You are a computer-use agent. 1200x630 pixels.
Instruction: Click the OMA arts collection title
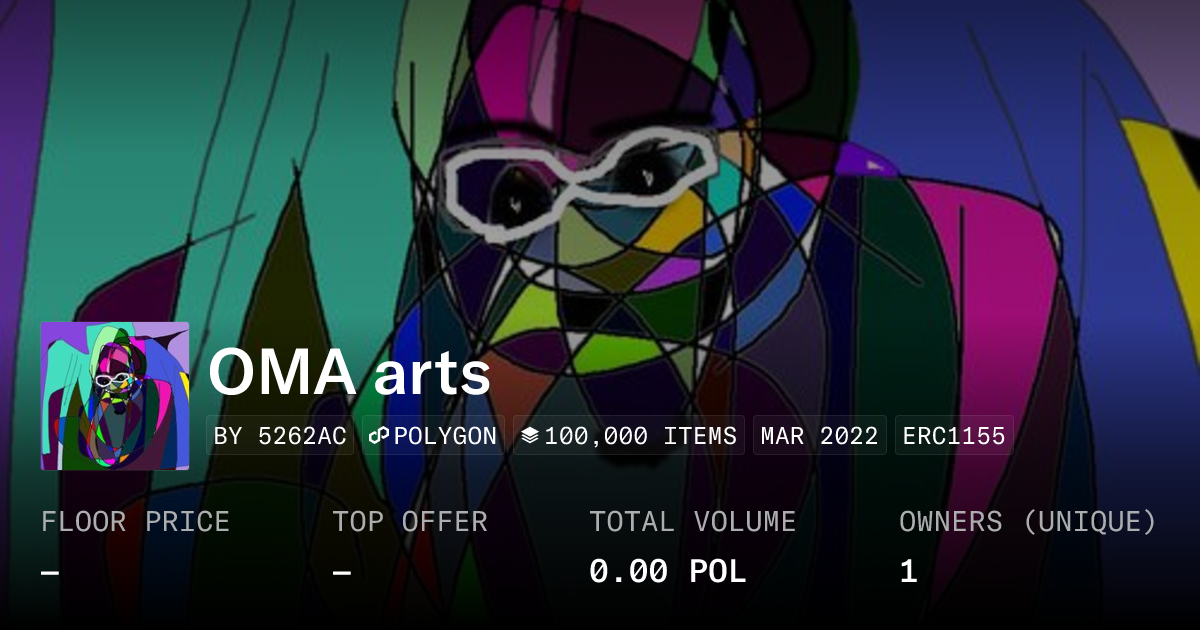click(x=349, y=373)
